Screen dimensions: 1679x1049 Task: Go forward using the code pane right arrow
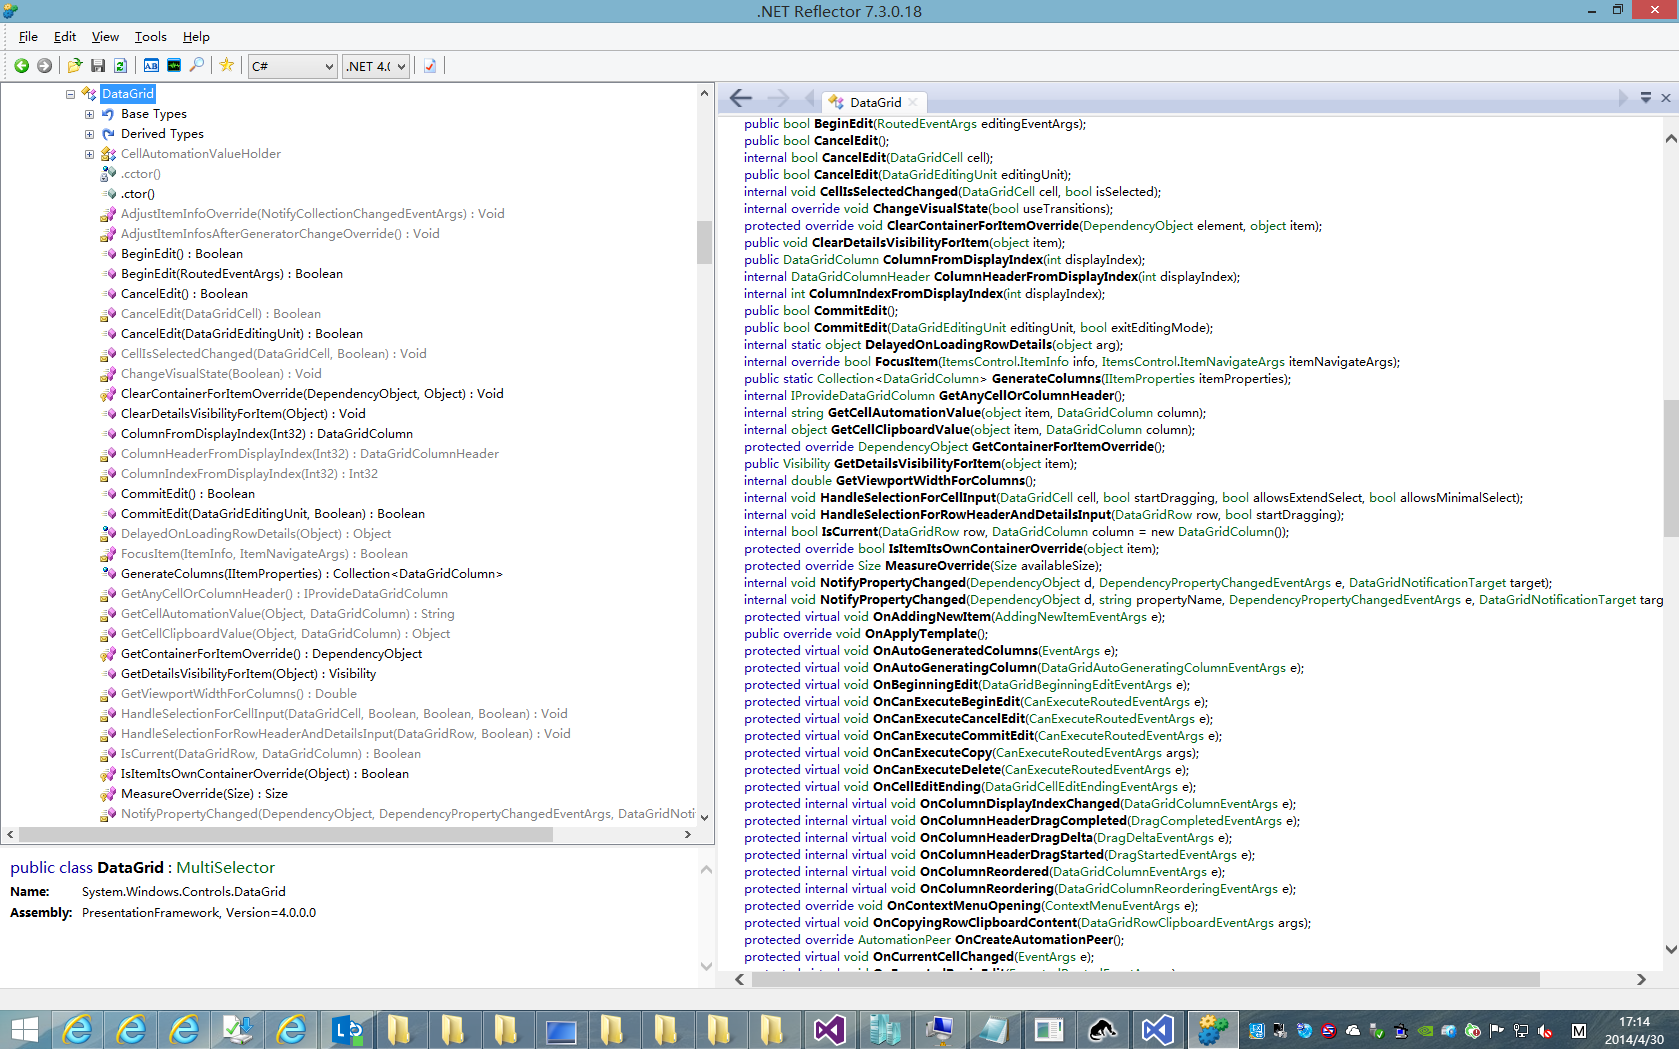(x=778, y=98)
